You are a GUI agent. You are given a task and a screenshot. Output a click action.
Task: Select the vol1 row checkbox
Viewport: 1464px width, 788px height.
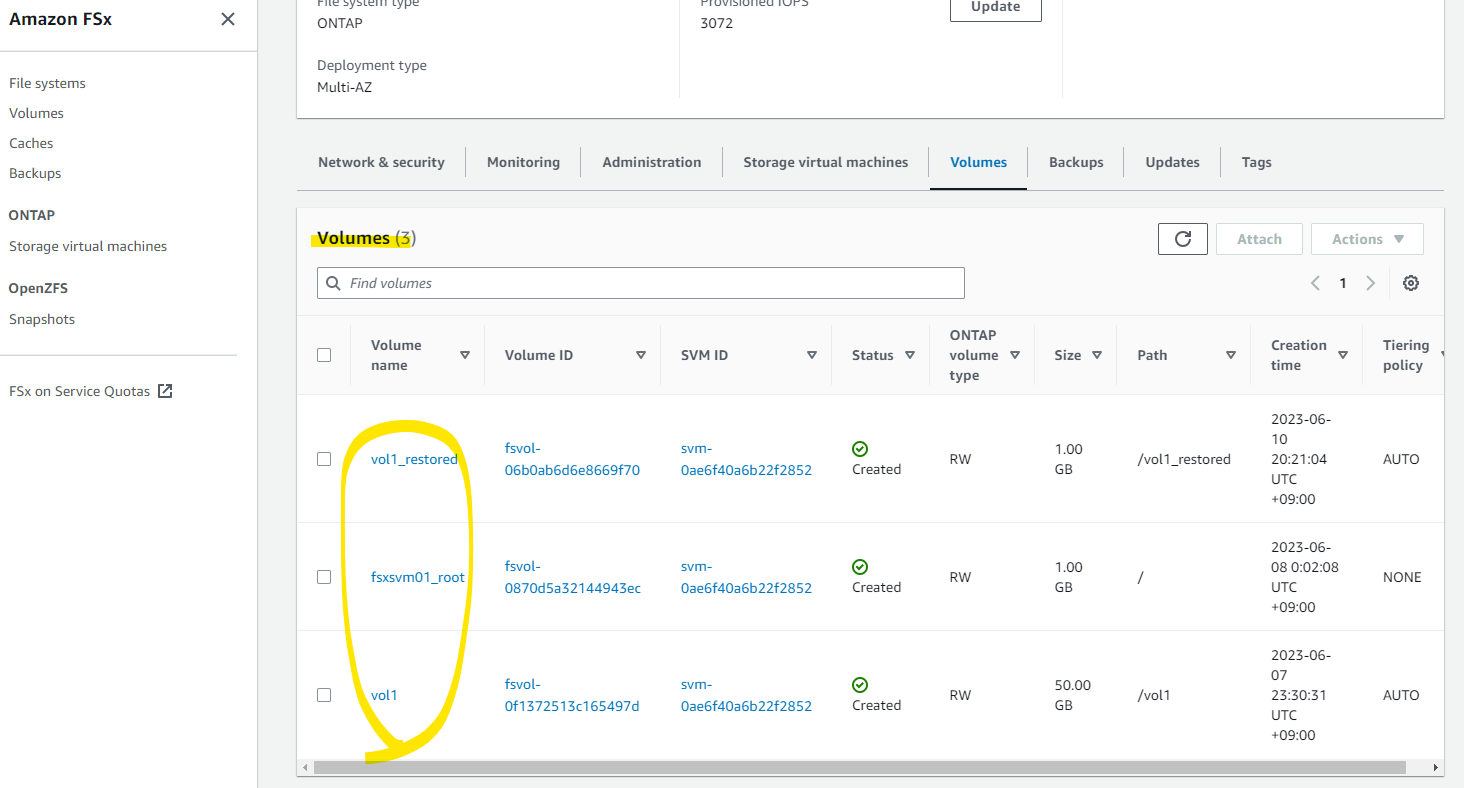324,695
